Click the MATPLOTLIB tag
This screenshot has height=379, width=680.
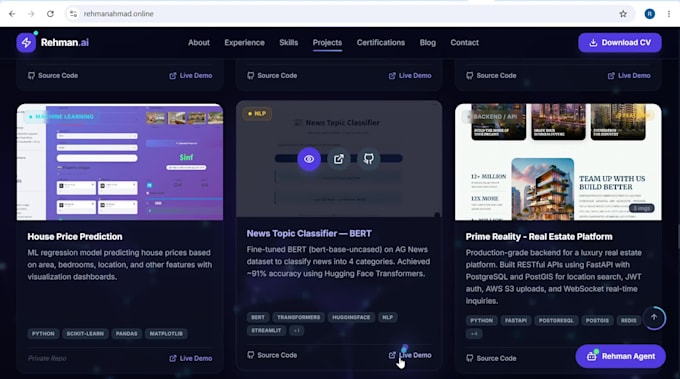[x=166, y=333]
